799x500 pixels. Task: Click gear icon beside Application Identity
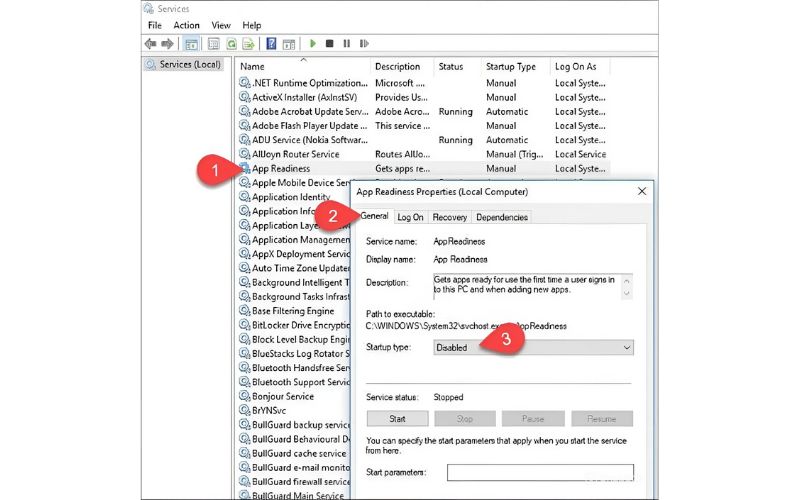245,197
